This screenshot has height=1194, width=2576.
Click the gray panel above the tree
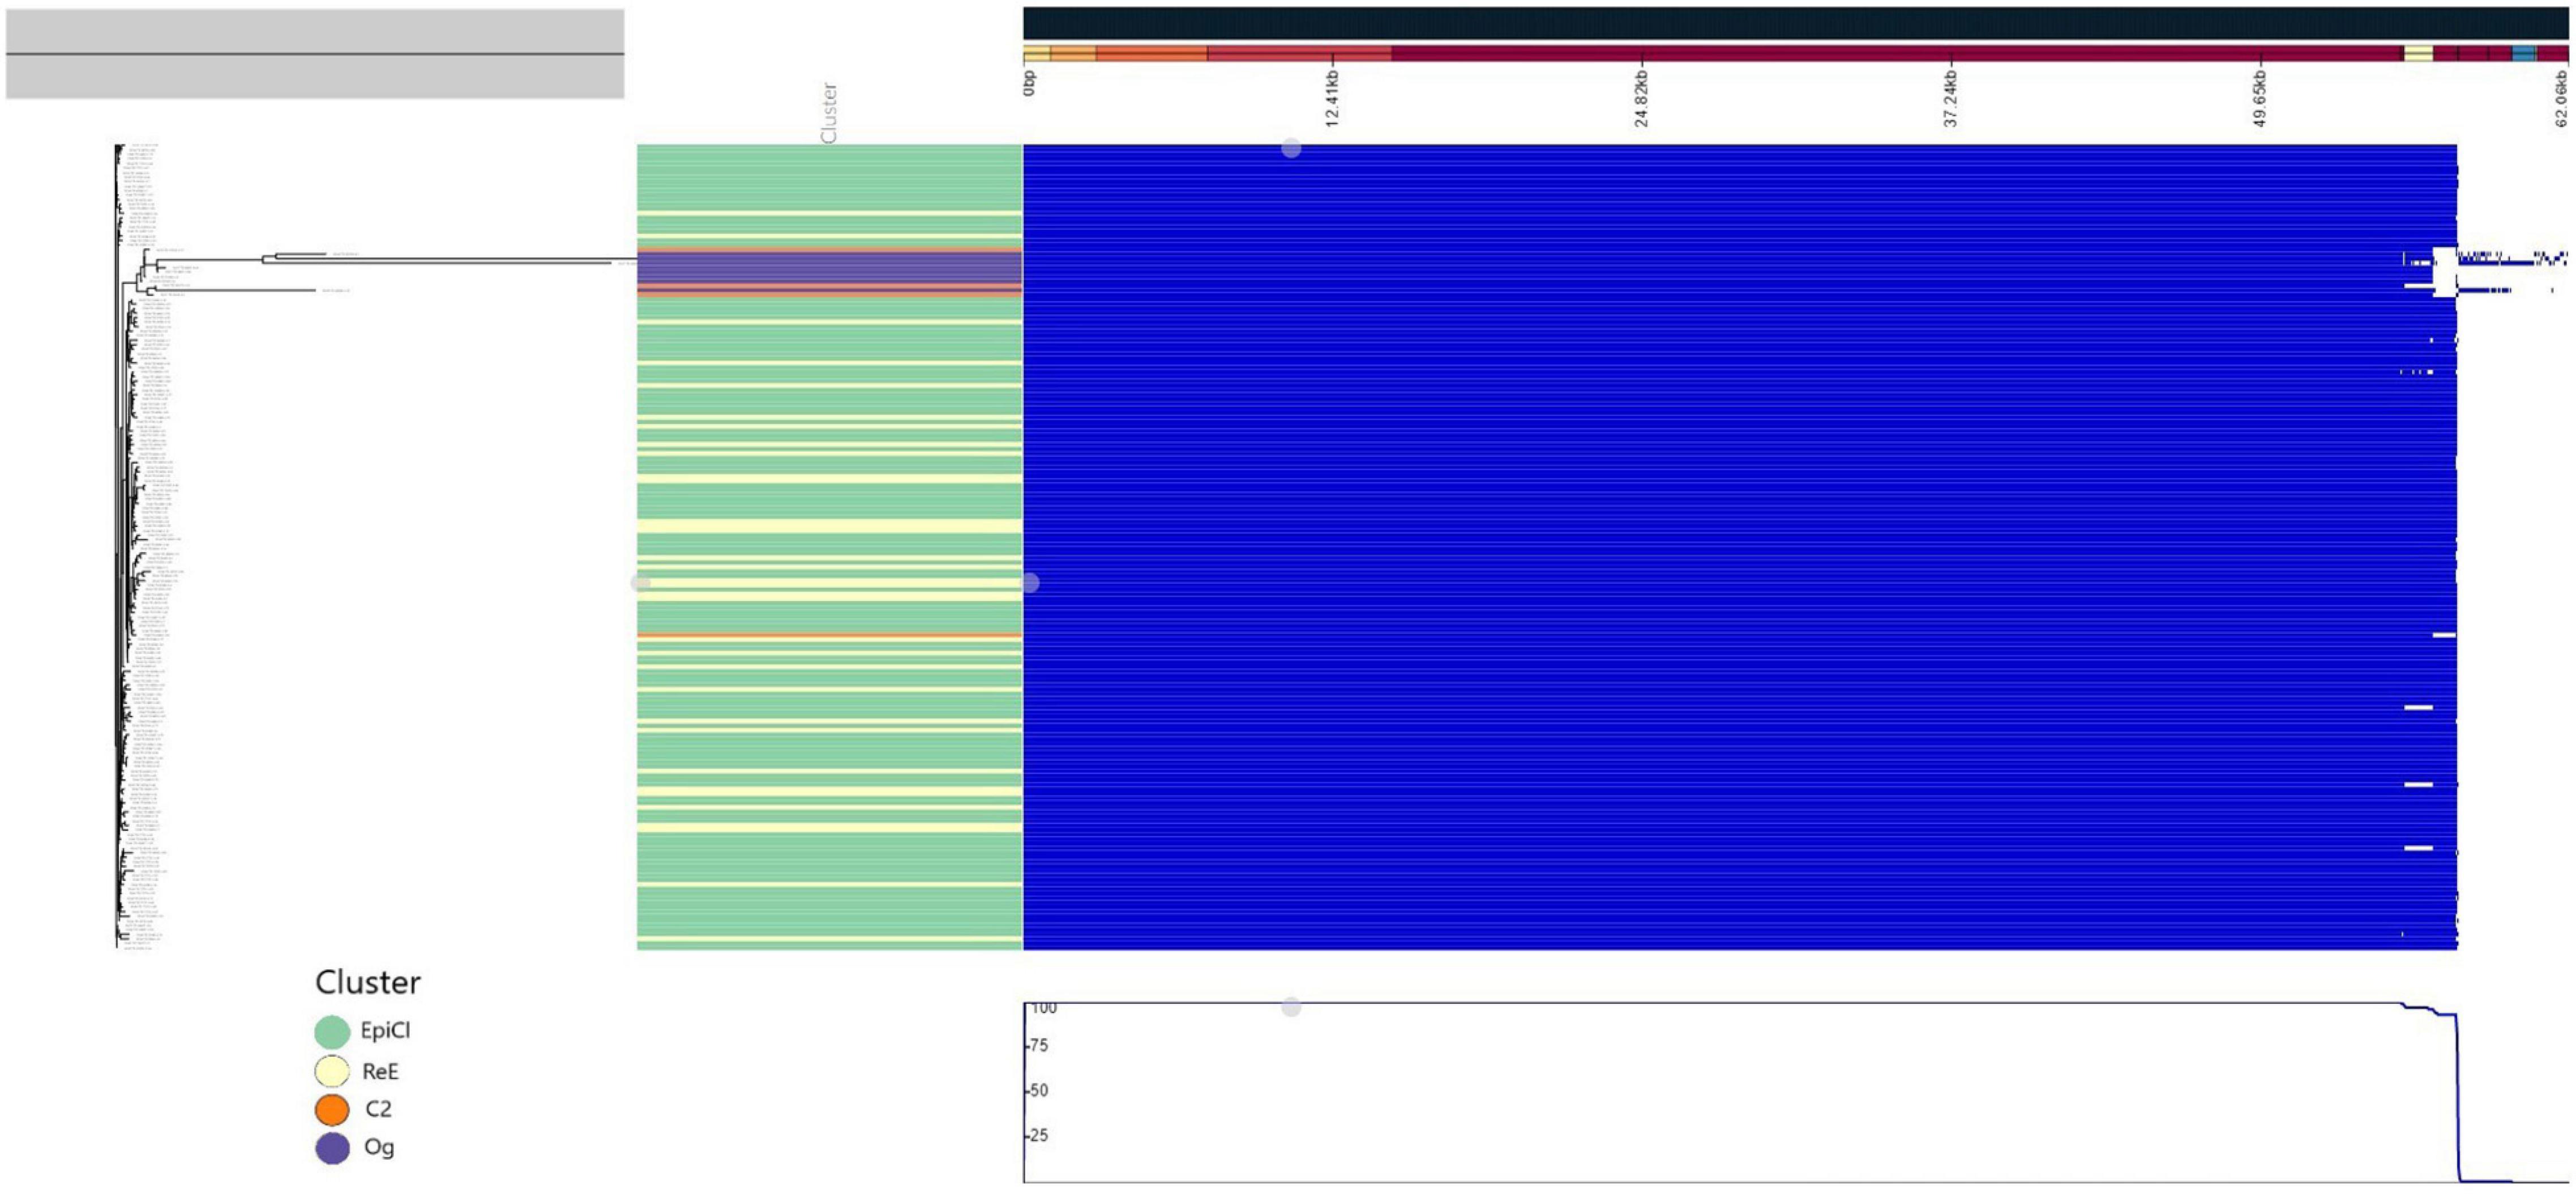coord(315,54)
